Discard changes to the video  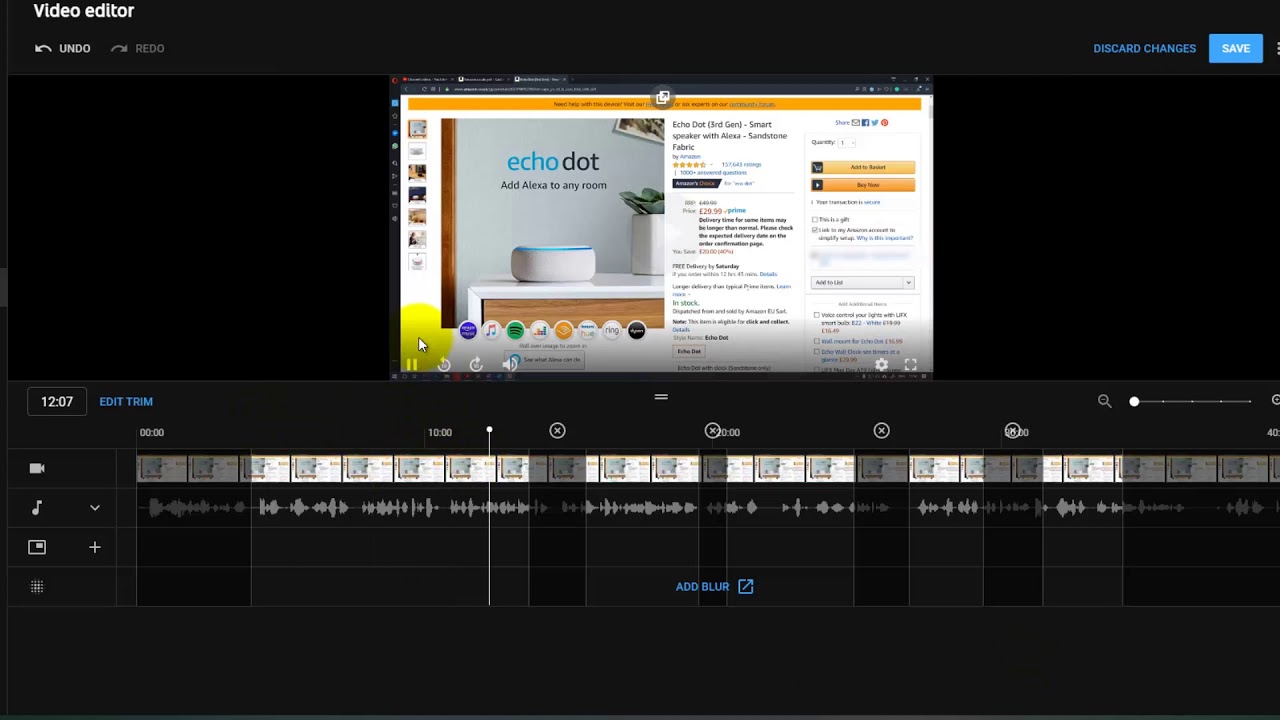click(1144, 48)
